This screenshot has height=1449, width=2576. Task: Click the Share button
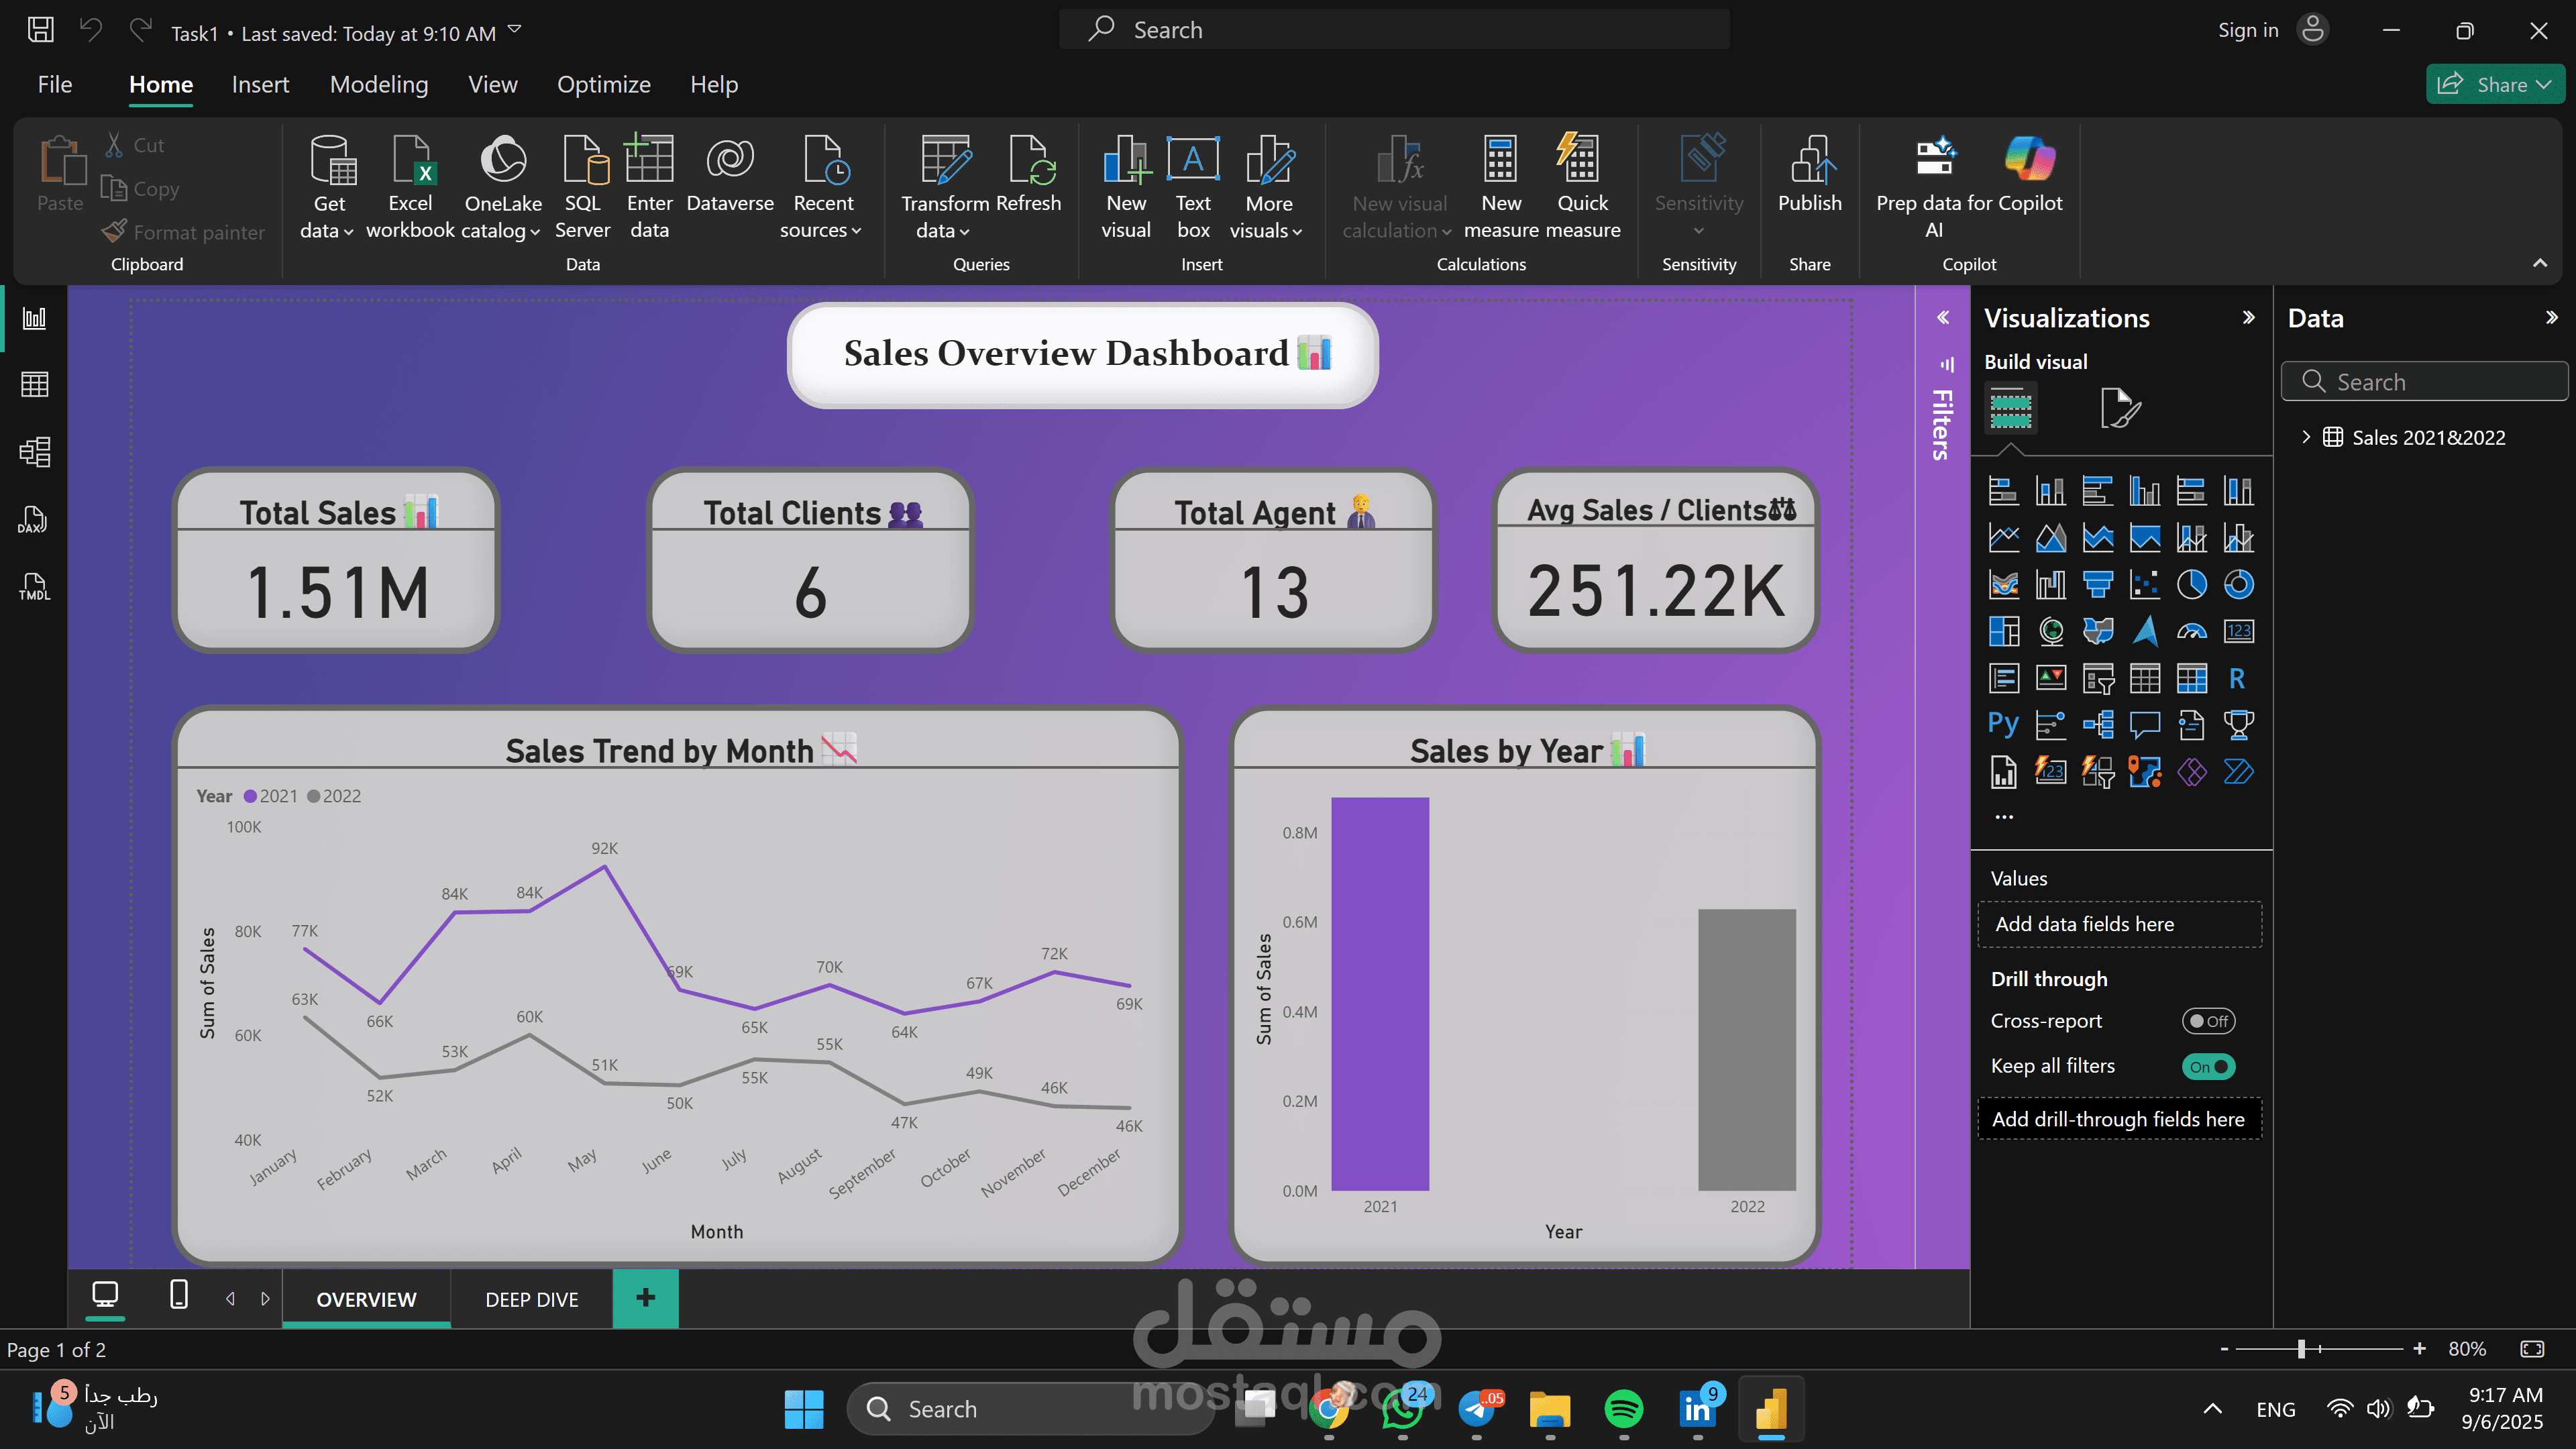(2494, 85)
